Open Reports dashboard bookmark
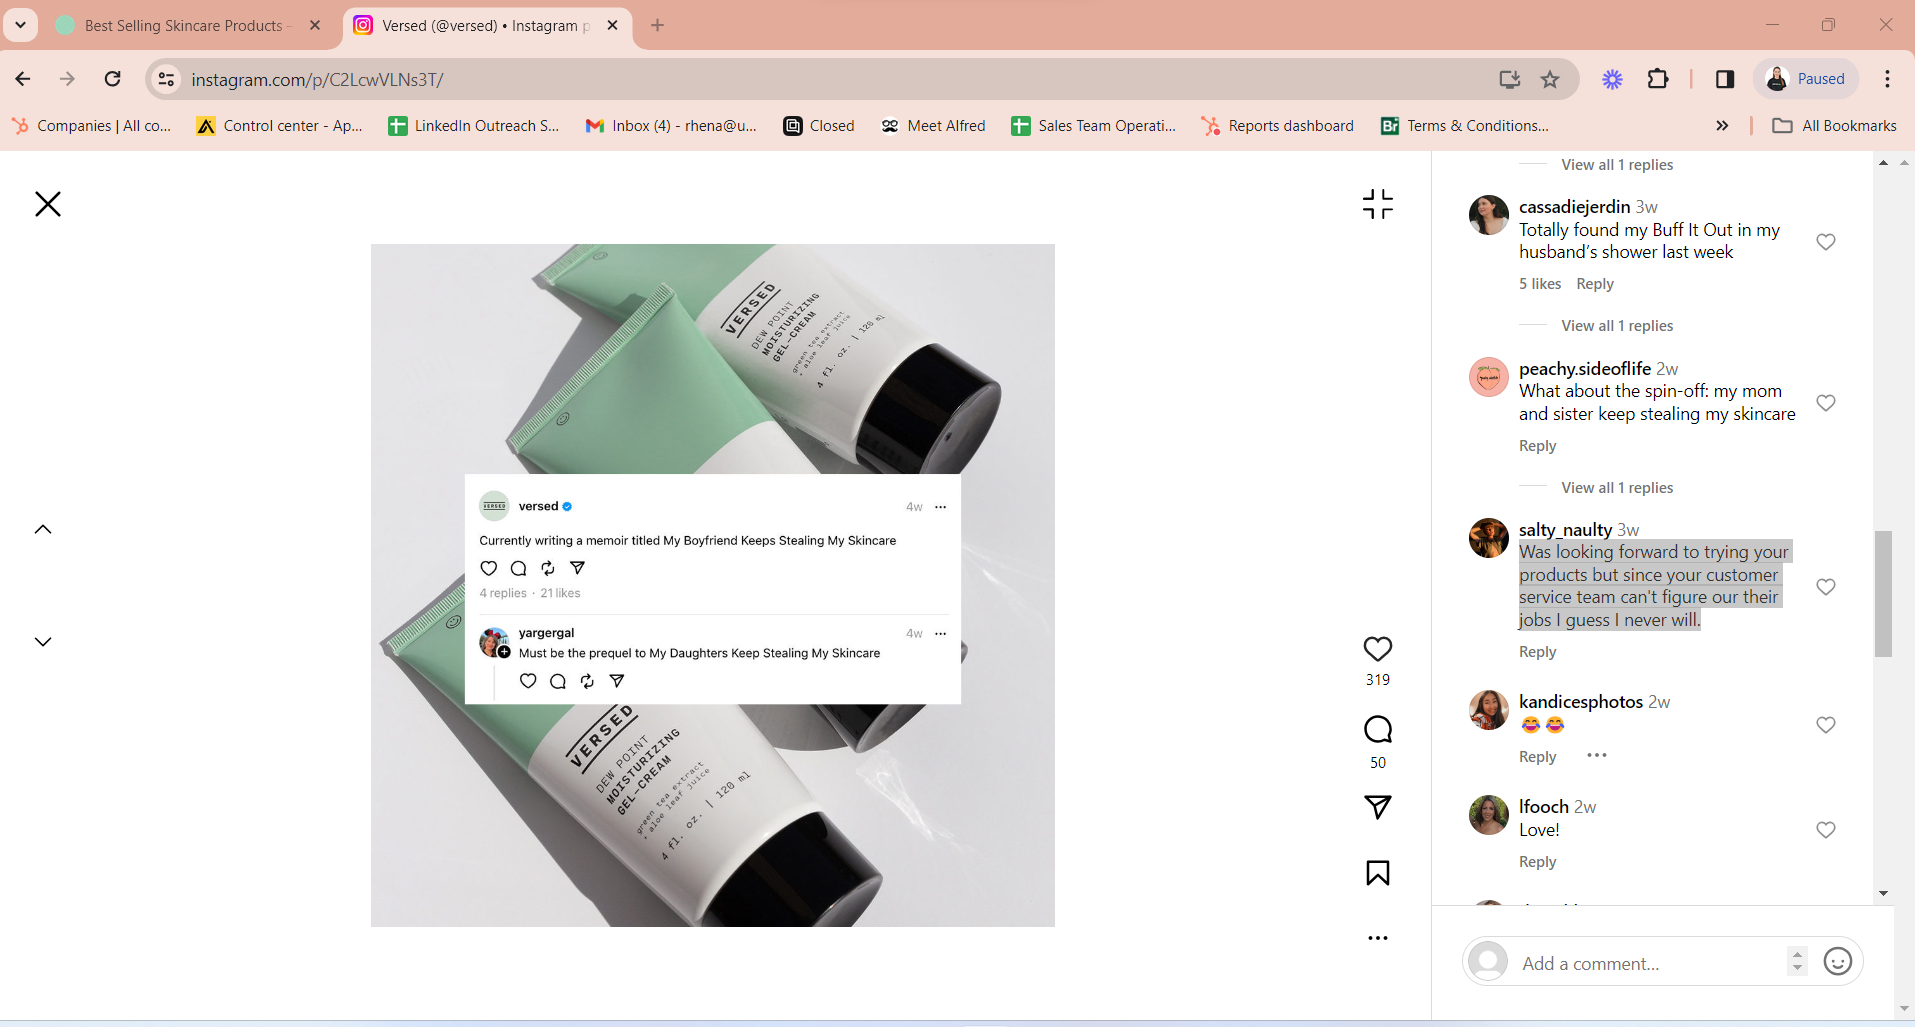The height and width of the screenshot is (1027, 1915). coord(1278,126)
